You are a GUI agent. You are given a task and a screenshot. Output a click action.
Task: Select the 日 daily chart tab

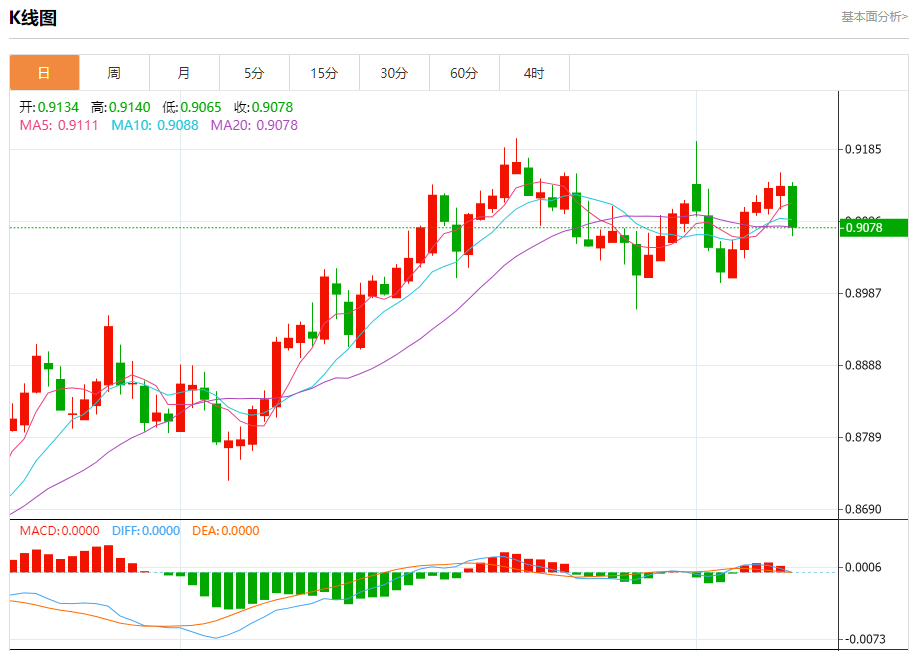(44, 73)
